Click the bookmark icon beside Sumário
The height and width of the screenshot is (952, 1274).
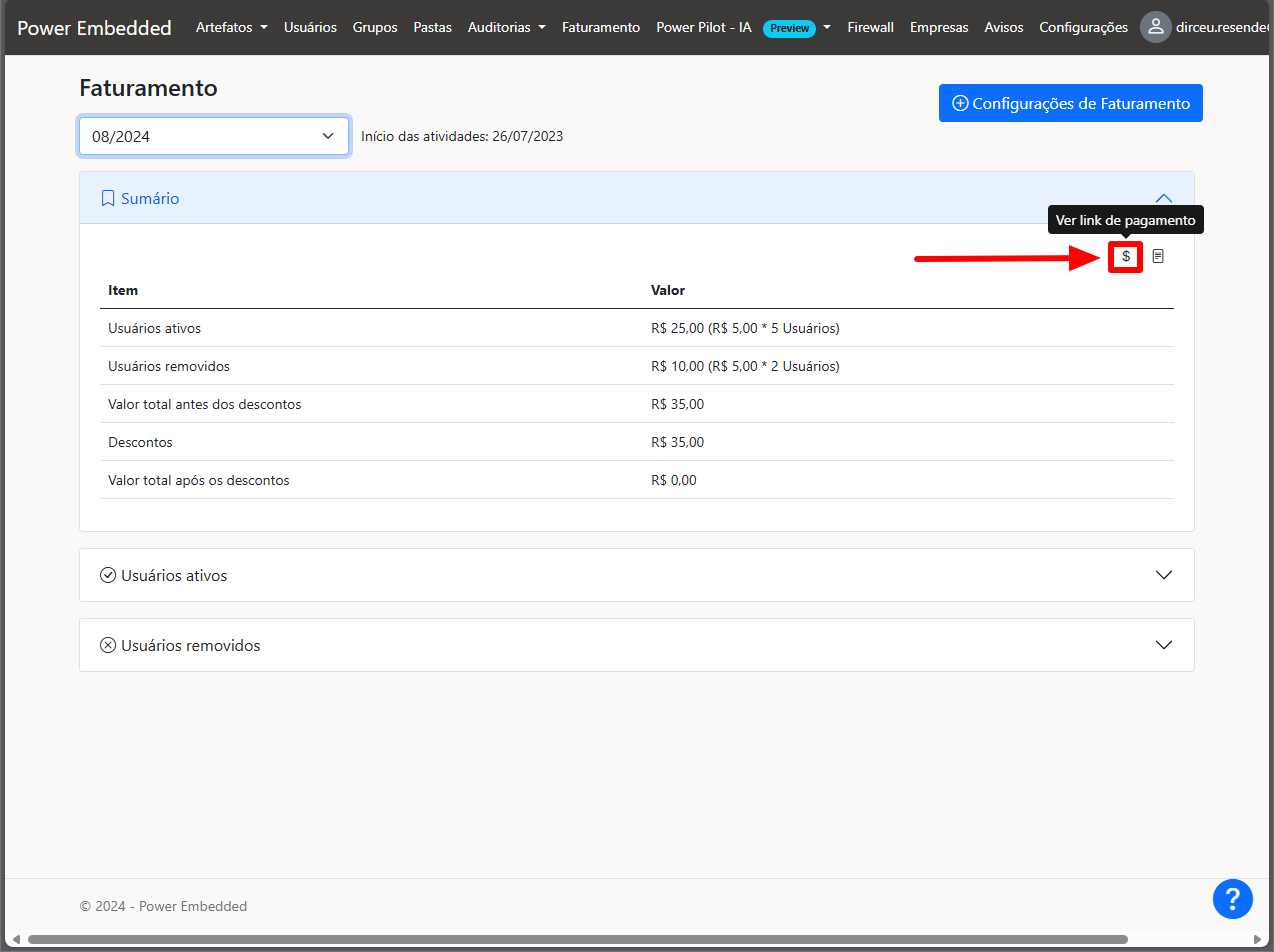pyautogui.click(x=108, y=198)
